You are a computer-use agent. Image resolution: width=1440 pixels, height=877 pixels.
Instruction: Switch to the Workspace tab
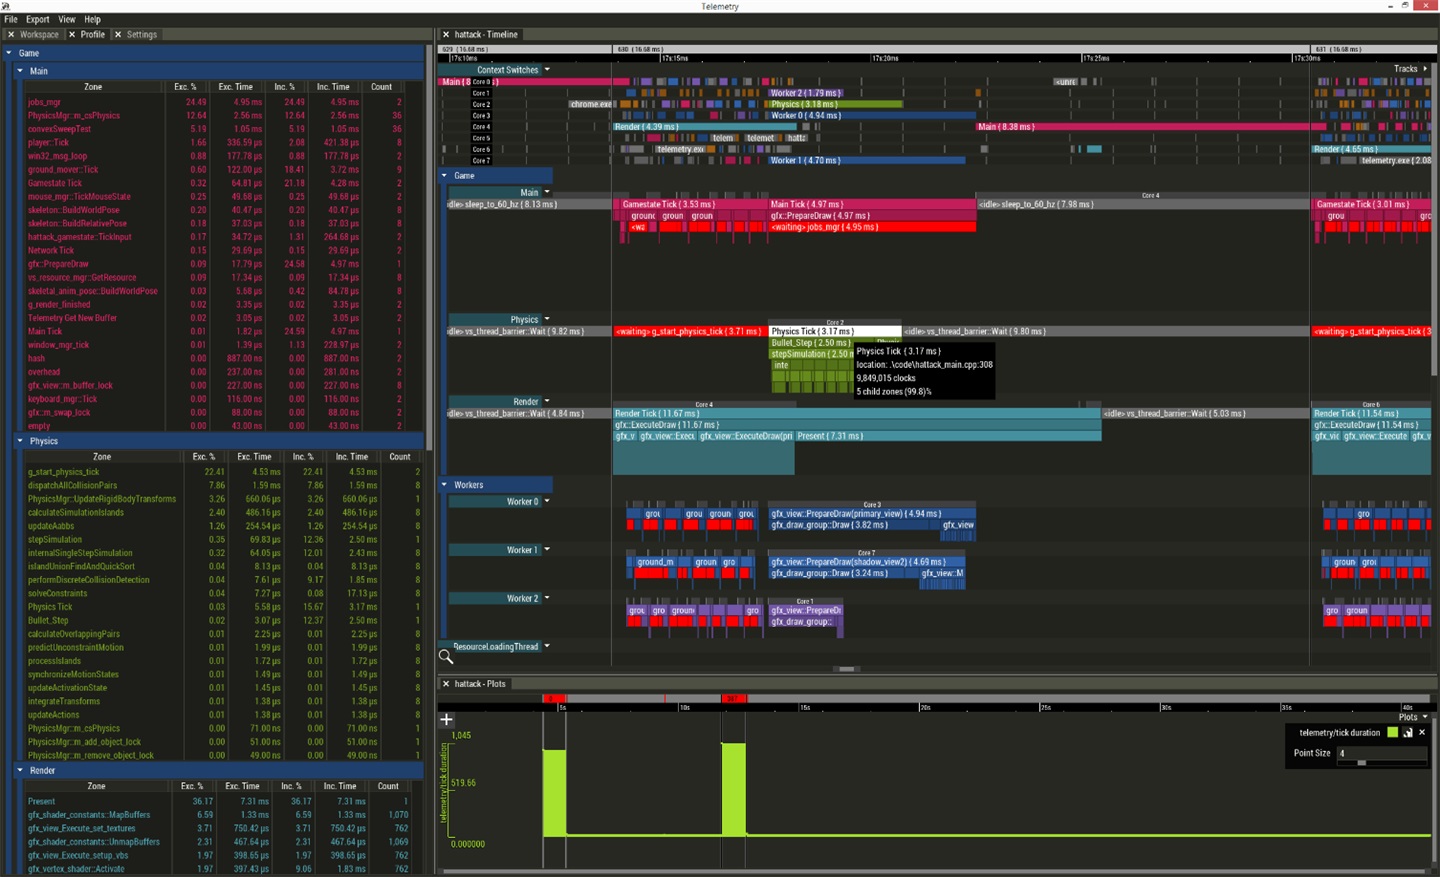pyautogui.click(x=39, y=34)
